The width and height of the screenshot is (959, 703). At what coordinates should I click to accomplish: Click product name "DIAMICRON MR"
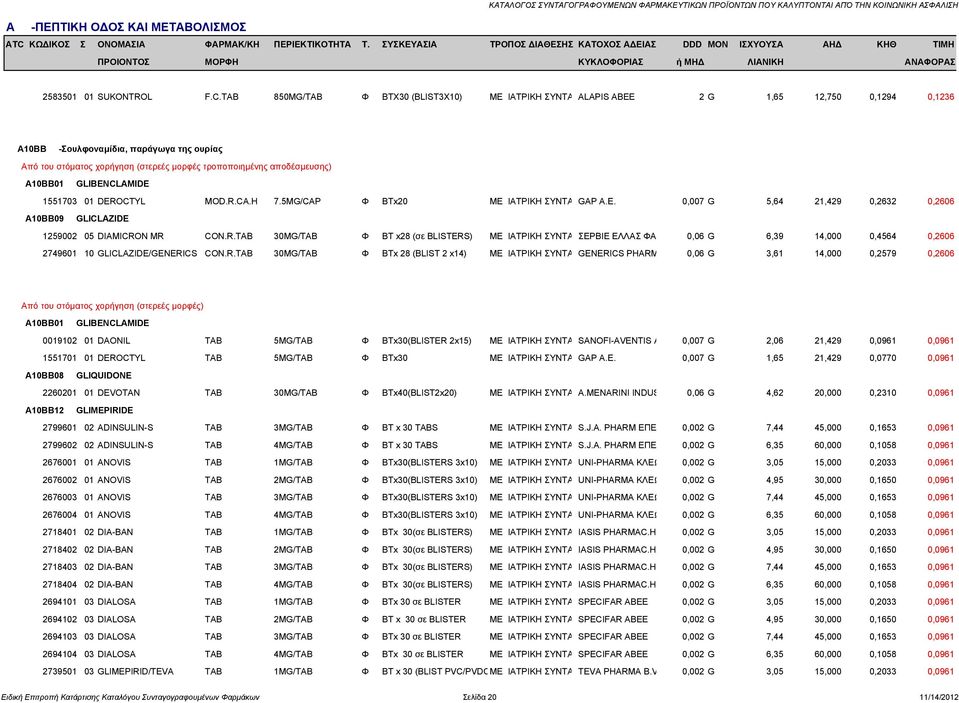click(130, 236)
